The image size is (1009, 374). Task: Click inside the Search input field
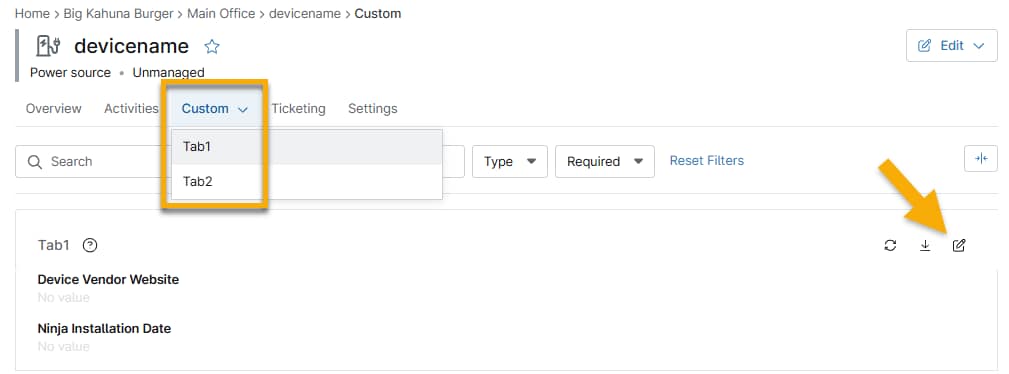click(97, 162)
